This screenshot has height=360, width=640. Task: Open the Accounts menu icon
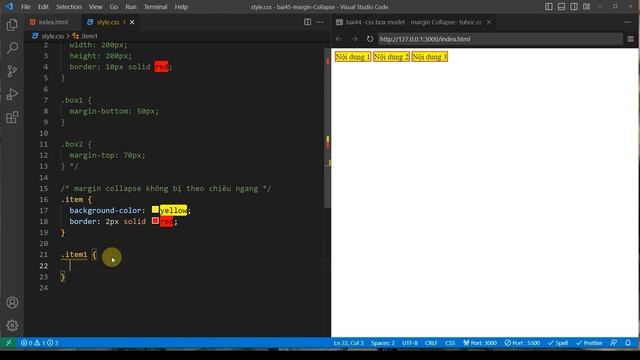tap(12, 302)
